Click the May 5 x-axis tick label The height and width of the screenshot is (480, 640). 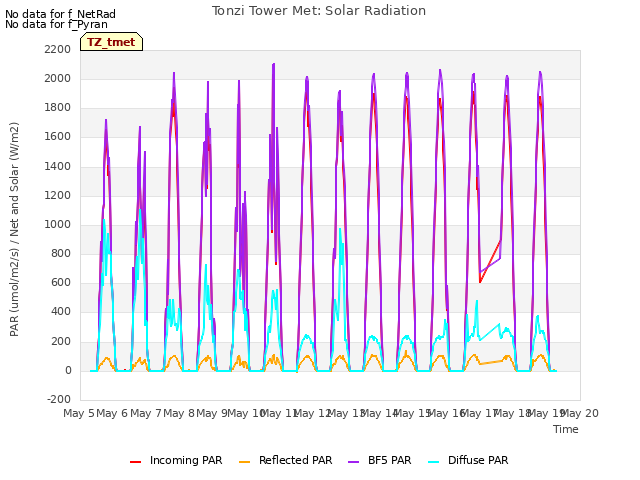(79, 413)
